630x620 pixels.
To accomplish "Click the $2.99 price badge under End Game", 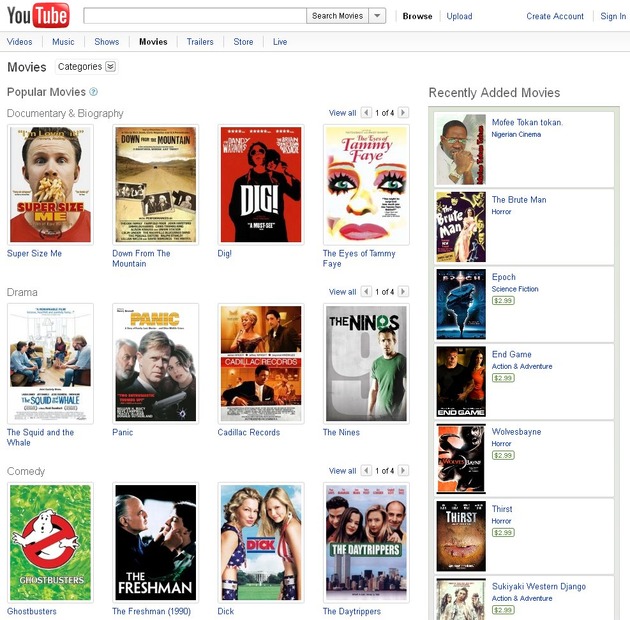I will (x=503, y=378).
